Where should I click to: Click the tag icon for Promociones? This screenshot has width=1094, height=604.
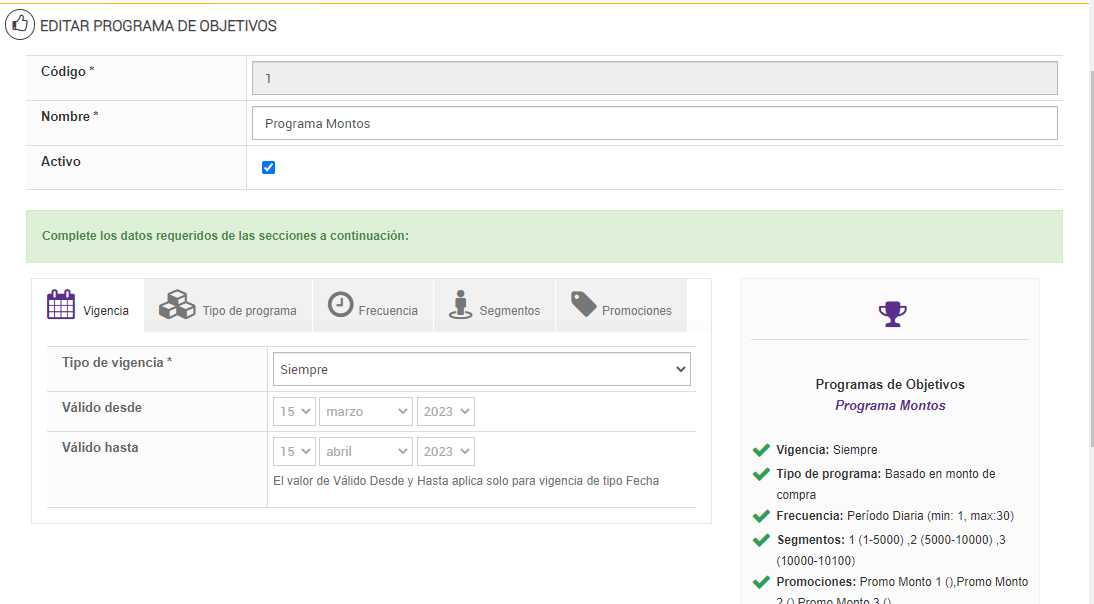(583, 304)
